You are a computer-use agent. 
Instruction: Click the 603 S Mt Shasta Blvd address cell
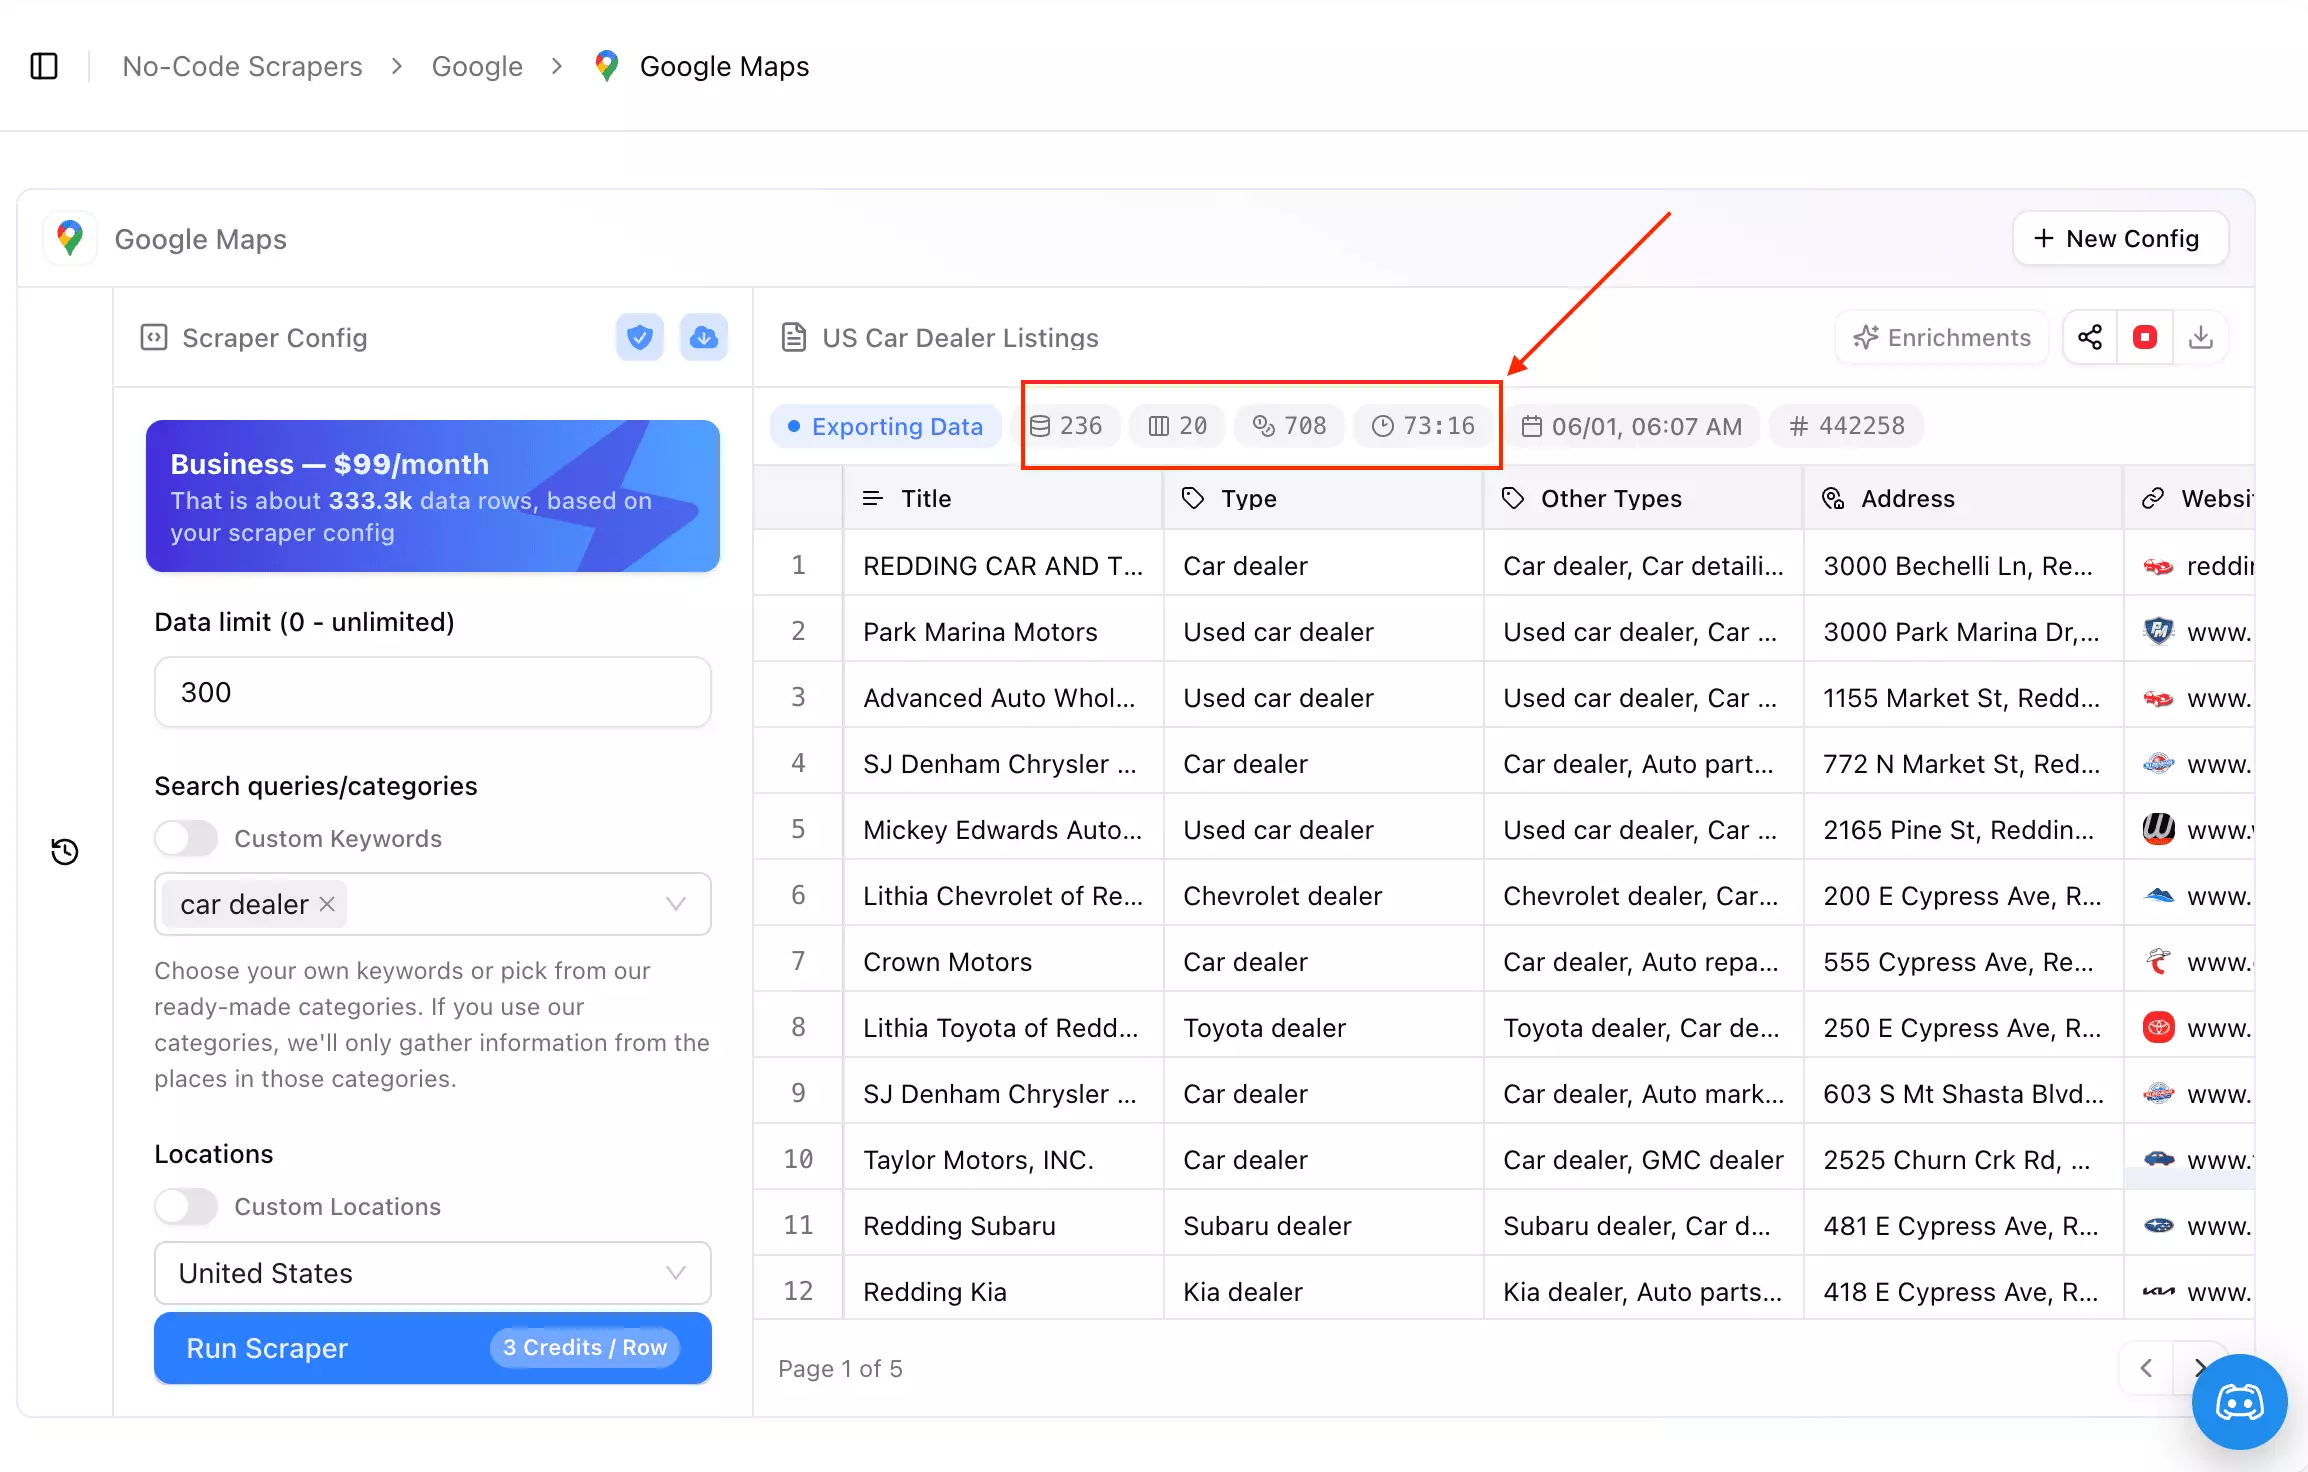[x=1963, y=1093]
